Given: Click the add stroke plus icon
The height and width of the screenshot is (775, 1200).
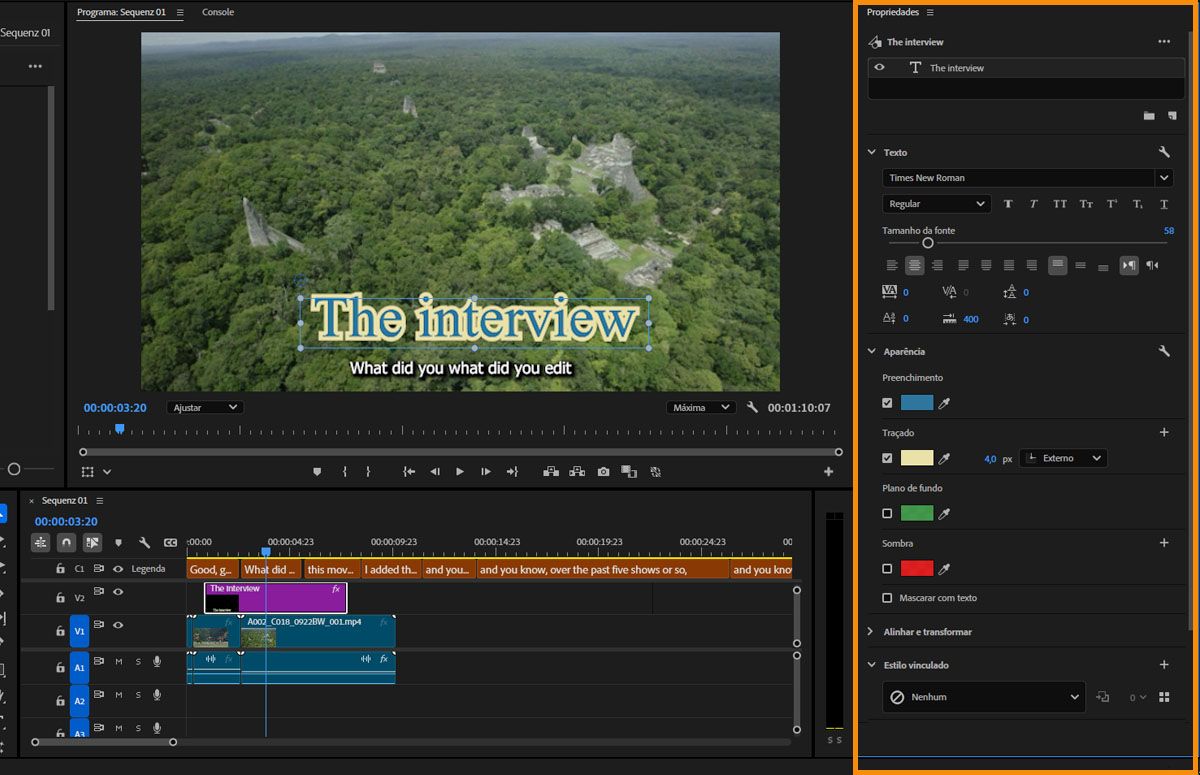Looking at the screenshot, I should point(1164,433).
